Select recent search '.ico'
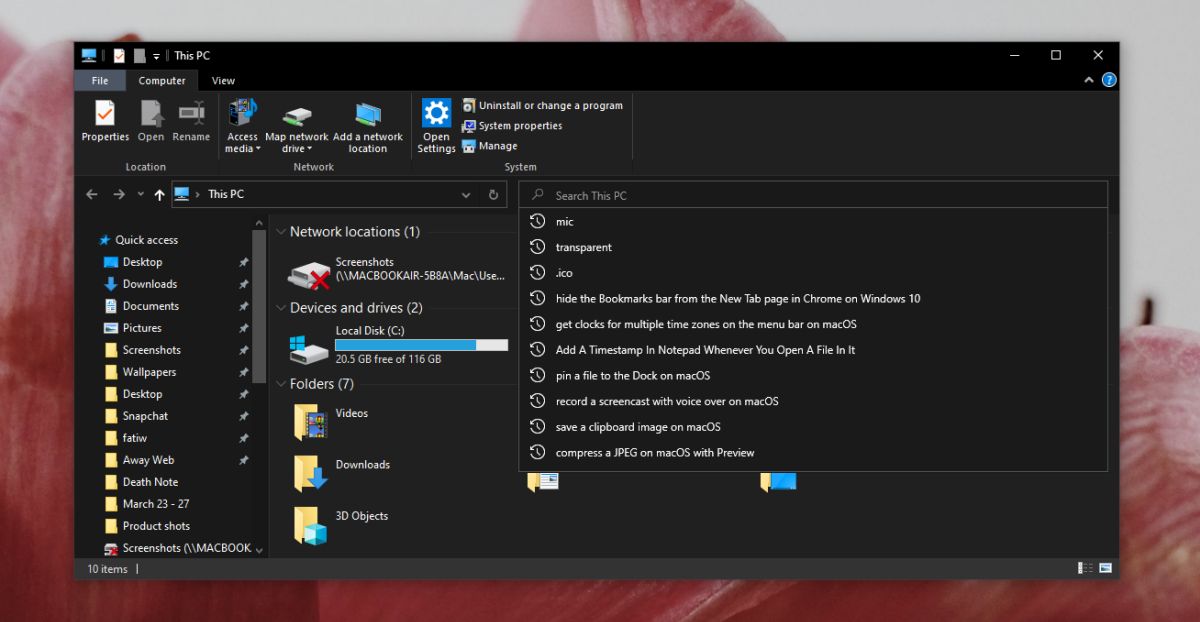 (x=813, y=272)
